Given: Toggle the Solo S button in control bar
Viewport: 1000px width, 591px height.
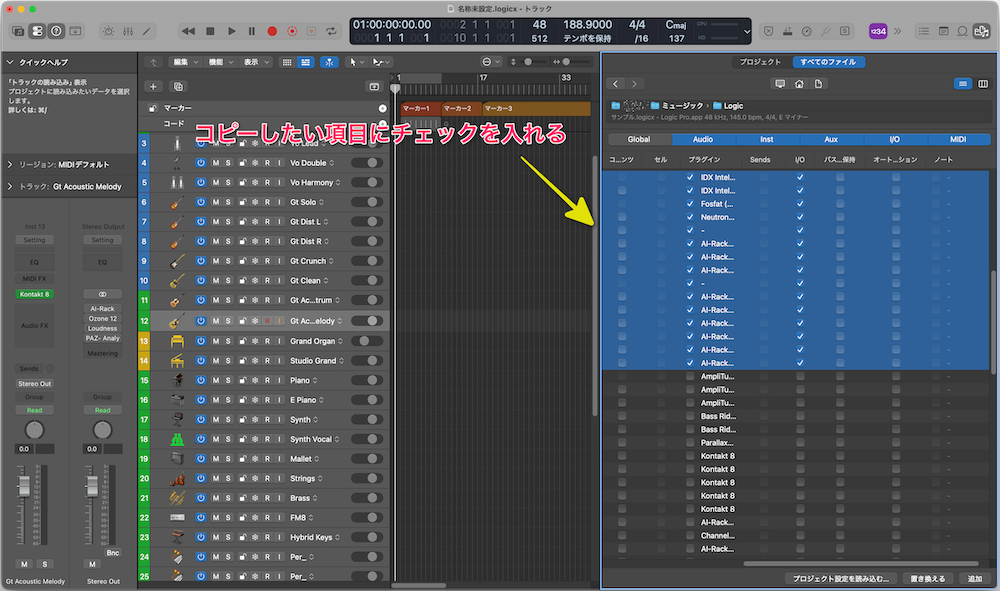Looking at the screenshot, I should (x=845, y=31).
